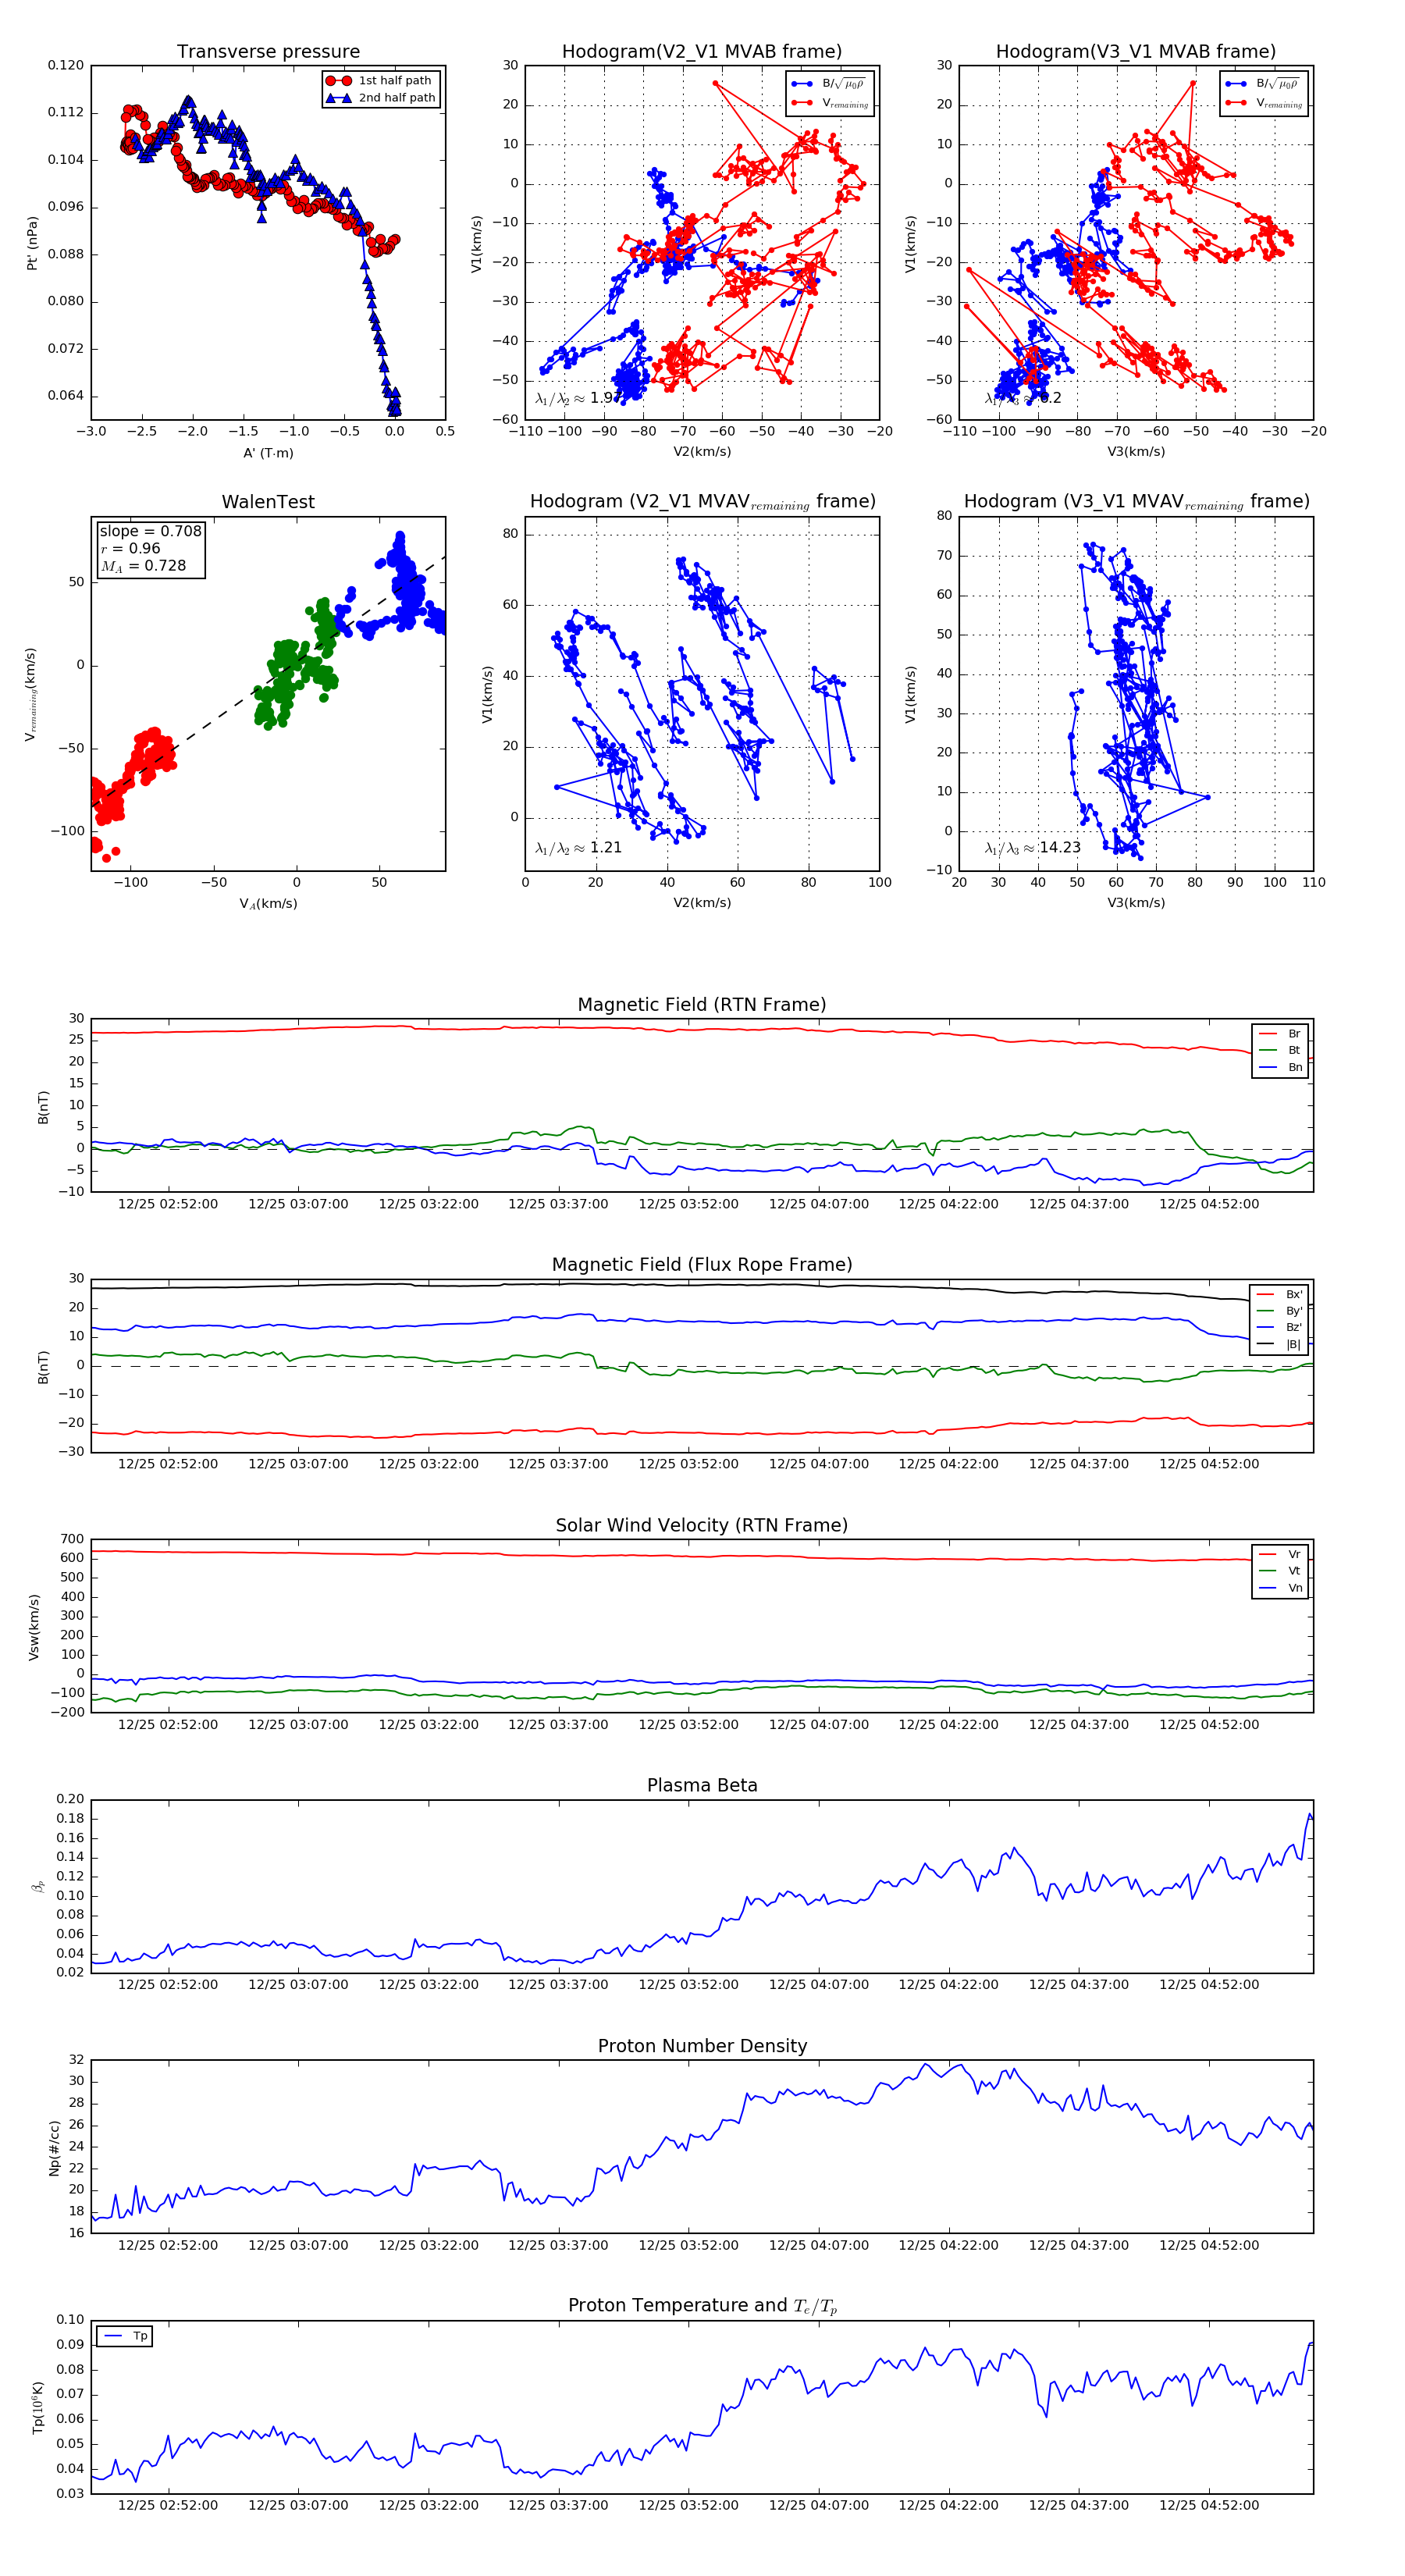Click the 'λ1/λ3 ≈ 14.23' annotation
This screenshot has height=2576, width=1405.
point(1032,848)
